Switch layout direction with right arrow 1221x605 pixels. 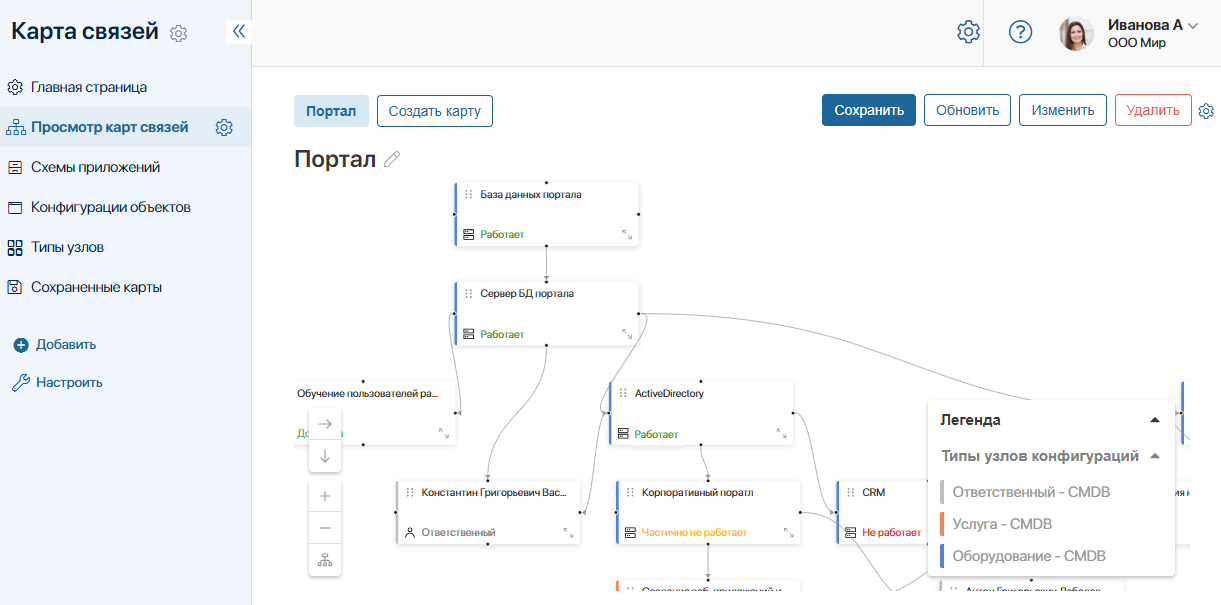[x=325, y=424]
